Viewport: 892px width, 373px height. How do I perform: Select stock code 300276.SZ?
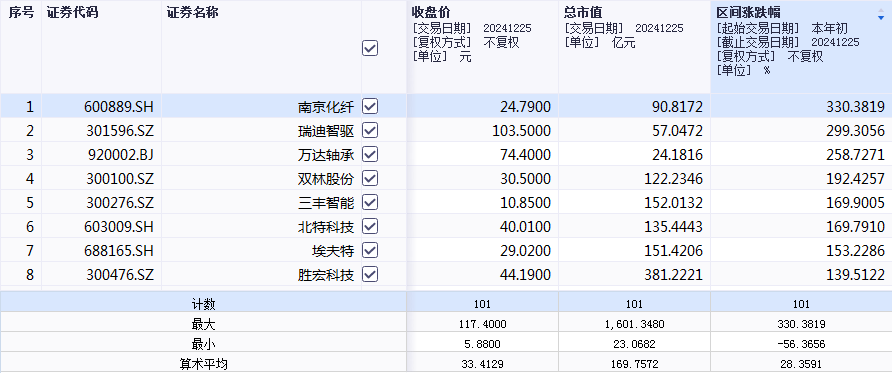[x=120, y=203]
